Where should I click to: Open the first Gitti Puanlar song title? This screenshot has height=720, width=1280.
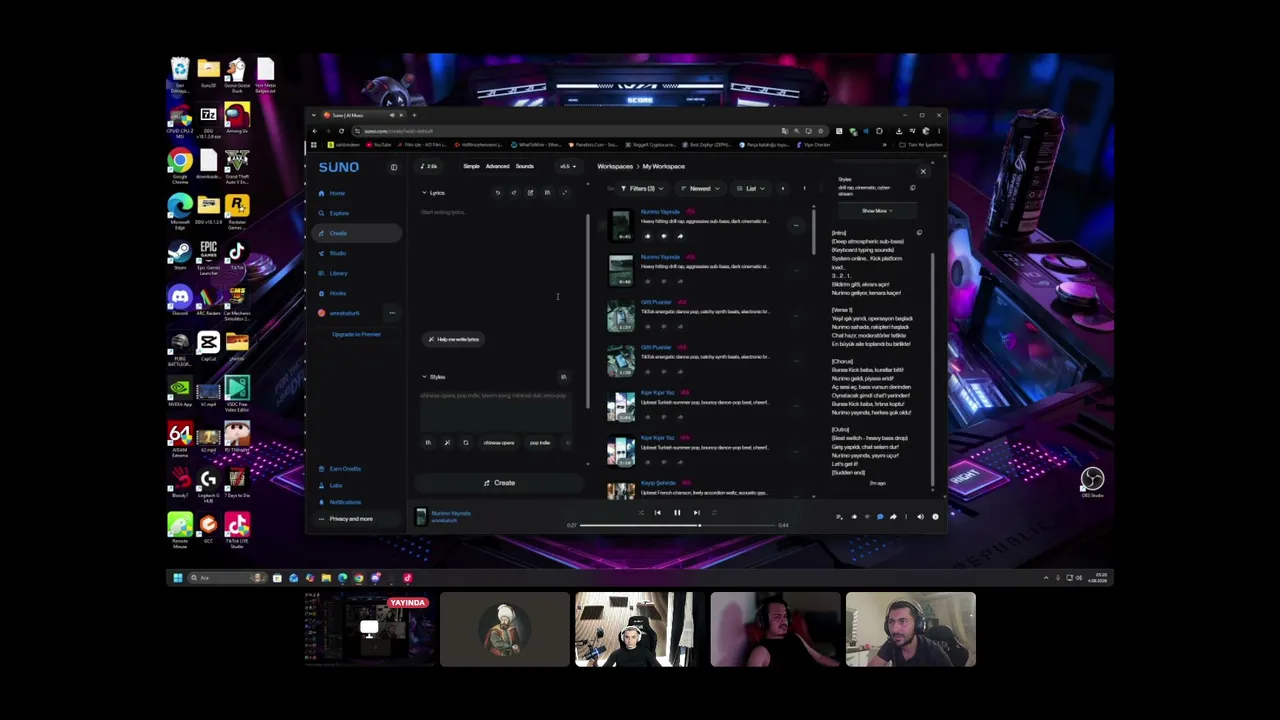coord(656,302)
